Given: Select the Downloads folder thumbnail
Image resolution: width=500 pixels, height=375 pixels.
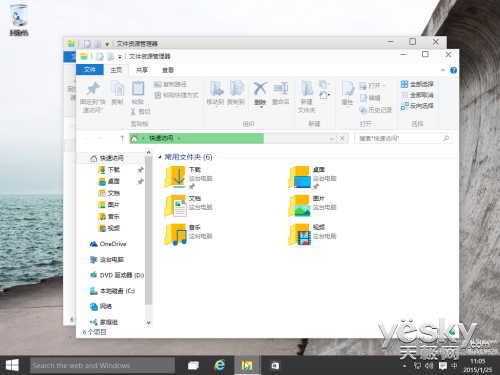Looking at the screenshot, I should point(175,178).
